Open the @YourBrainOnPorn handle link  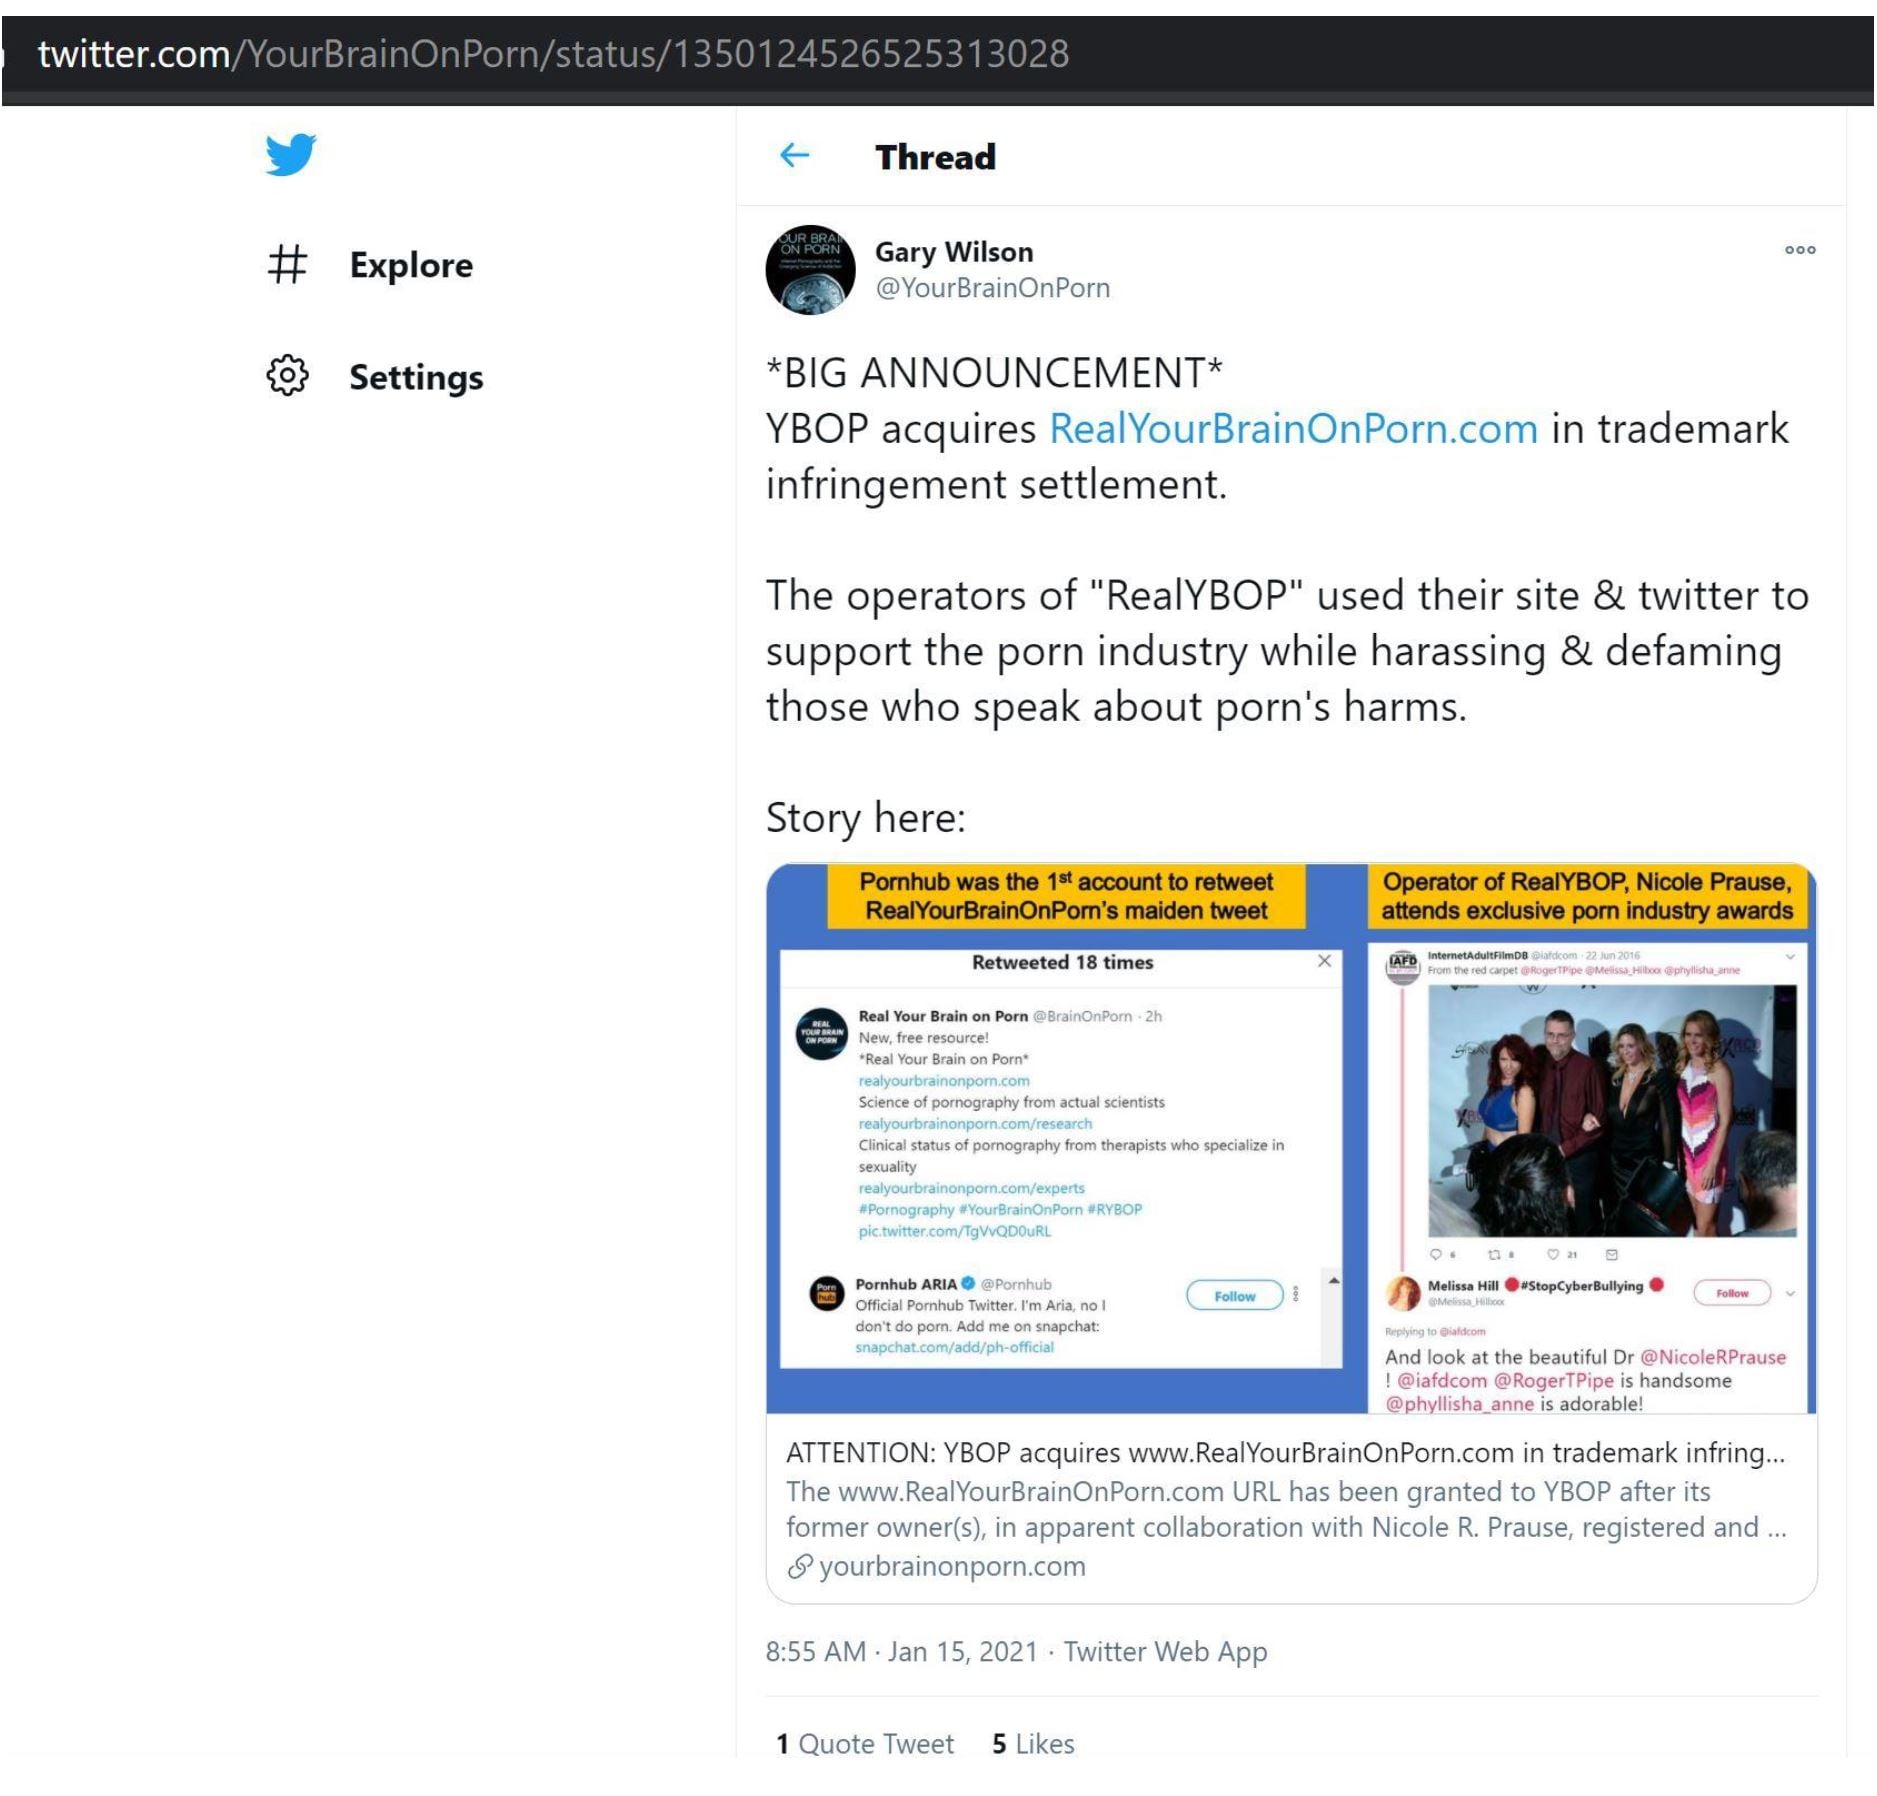(x=992, y=288)
